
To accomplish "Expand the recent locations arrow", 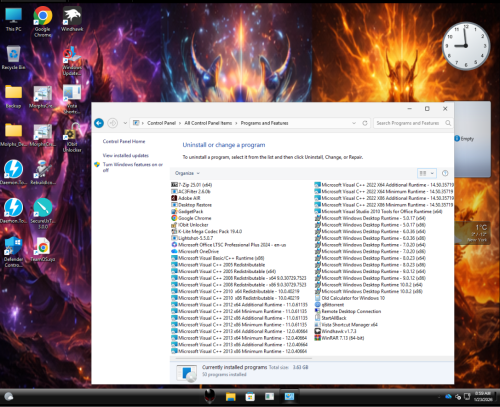I will click(125, 123).
